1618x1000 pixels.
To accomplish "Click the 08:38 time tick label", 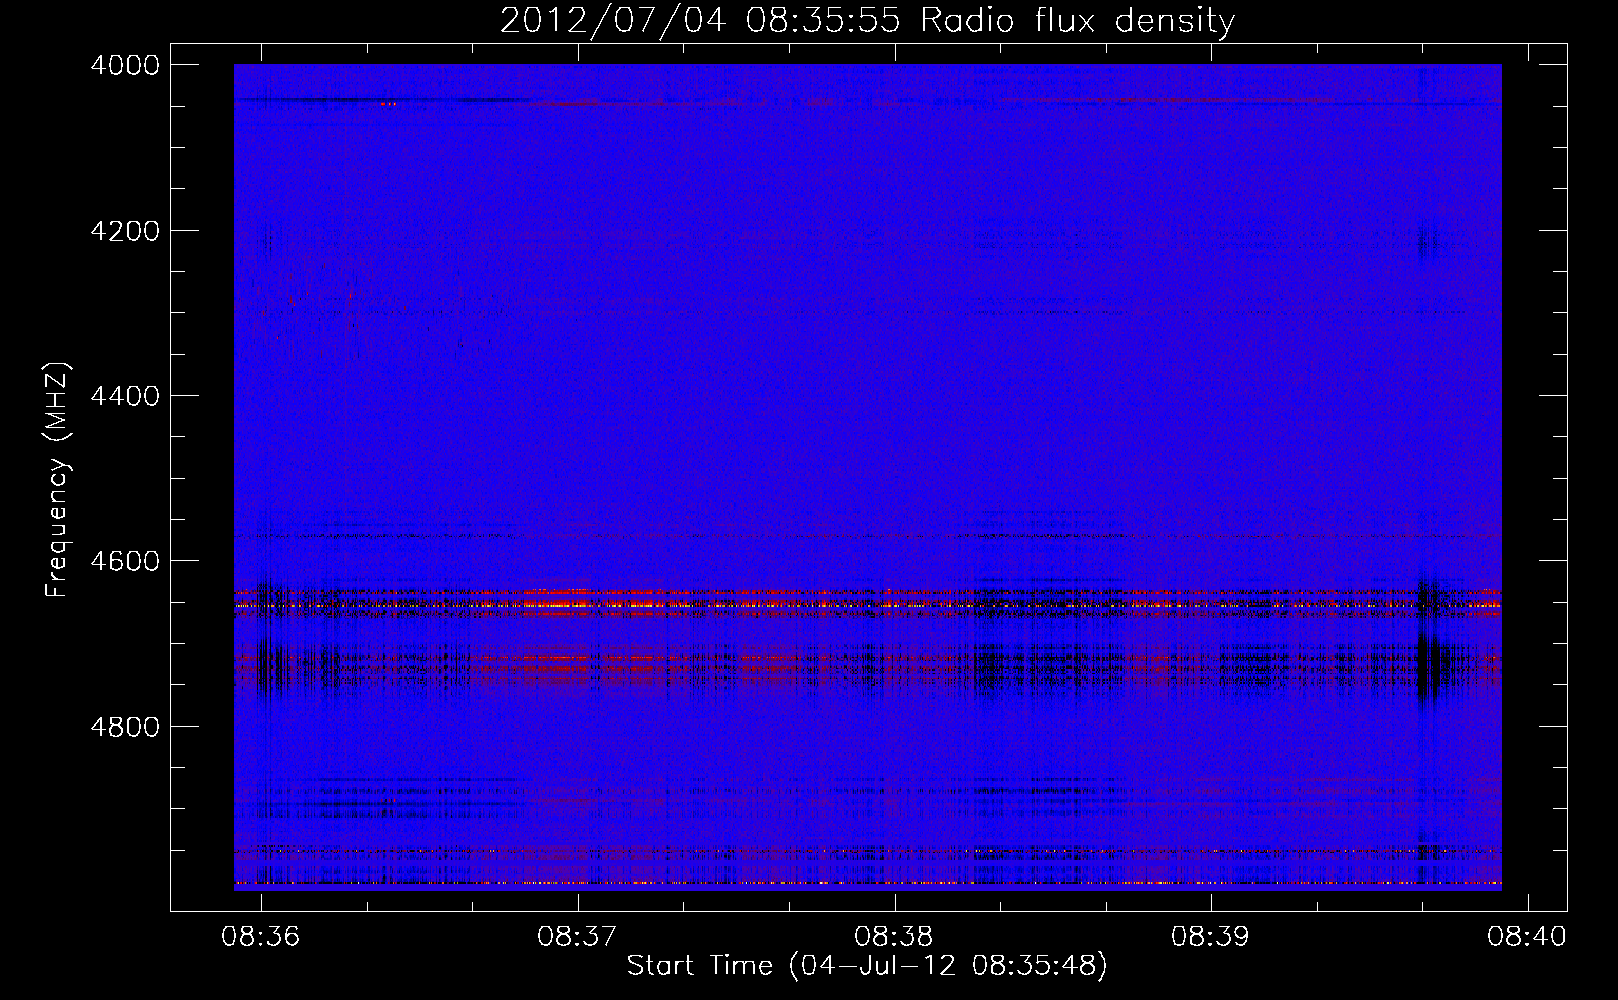I will (894, 937).
